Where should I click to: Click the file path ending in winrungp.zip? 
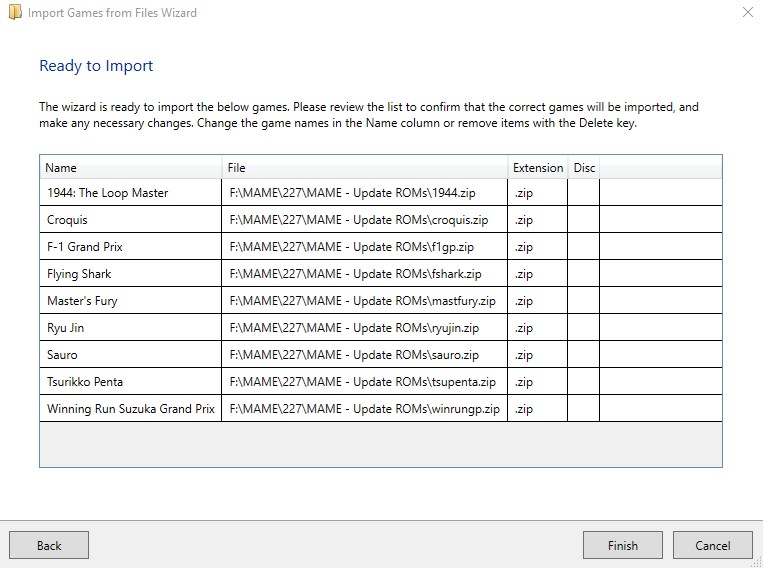click(x=364, y=408)
